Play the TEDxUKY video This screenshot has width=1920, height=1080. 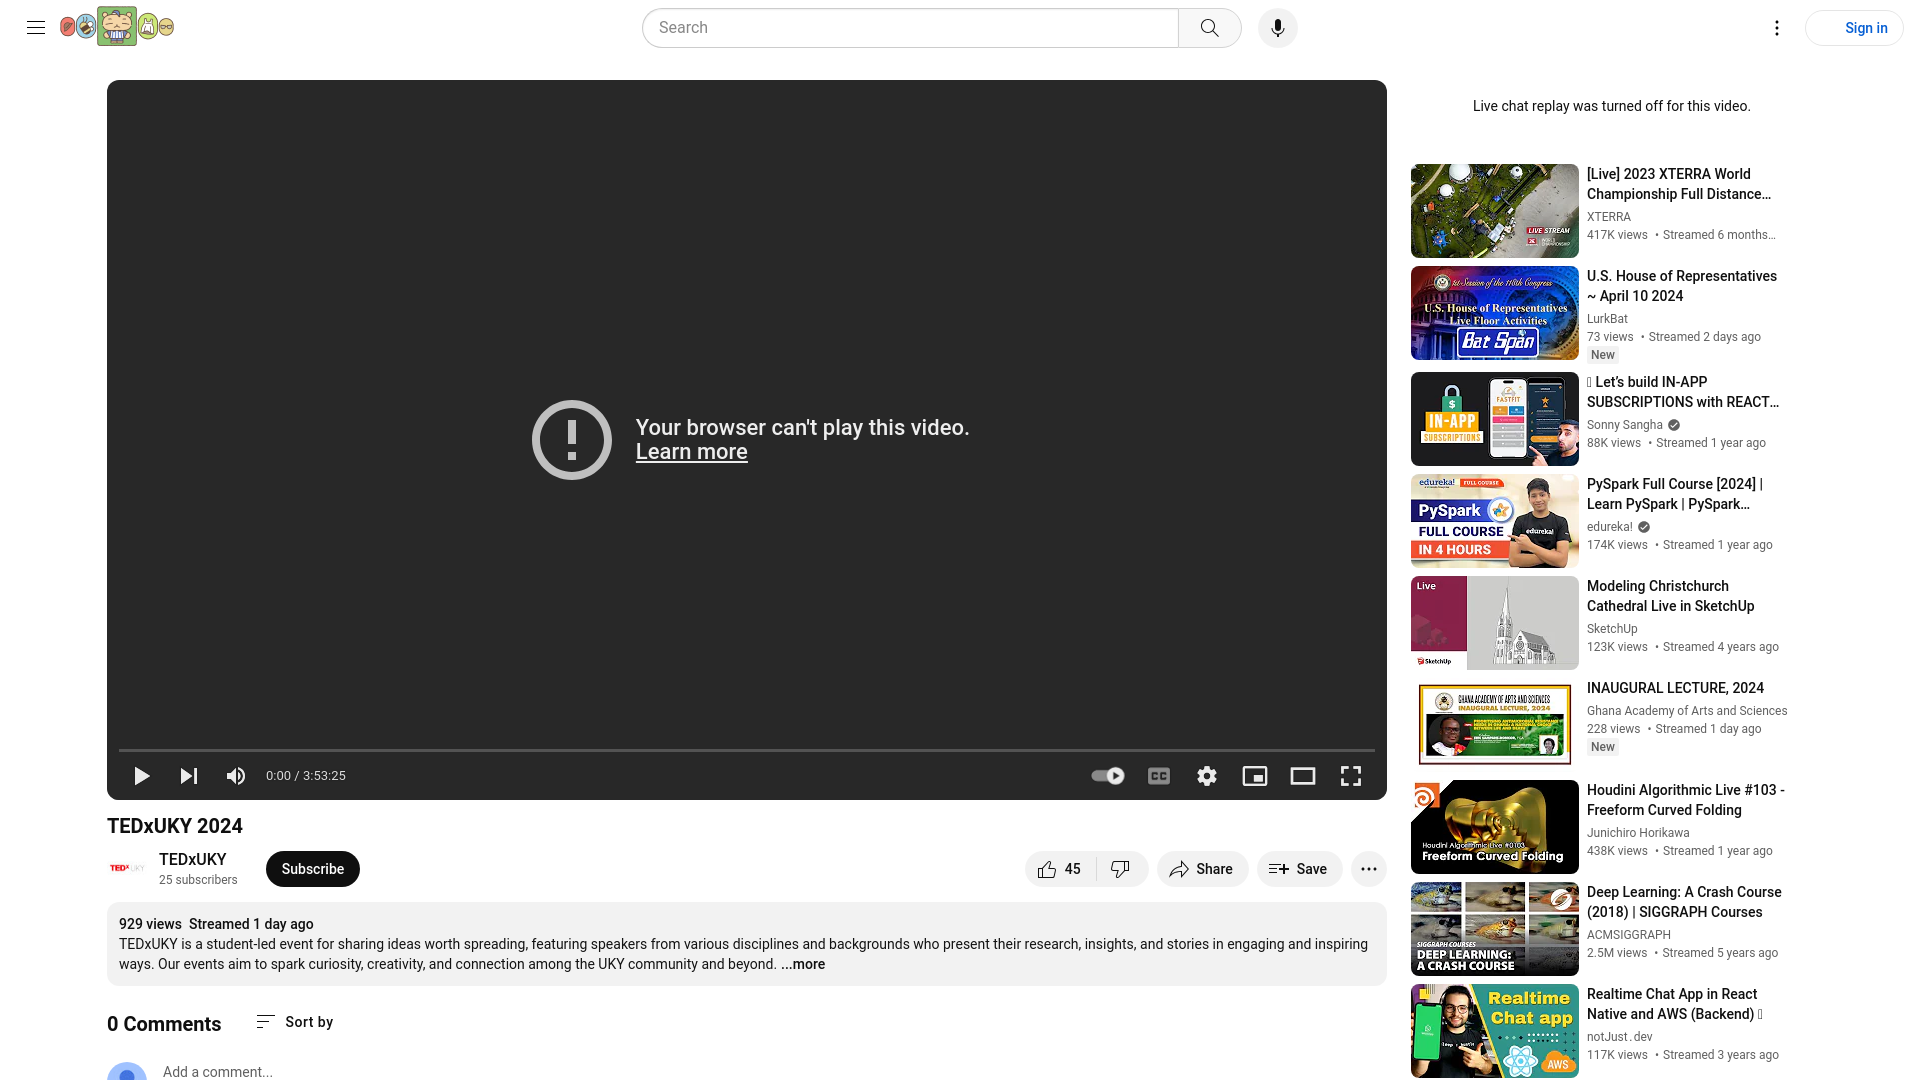coord(142,776)
